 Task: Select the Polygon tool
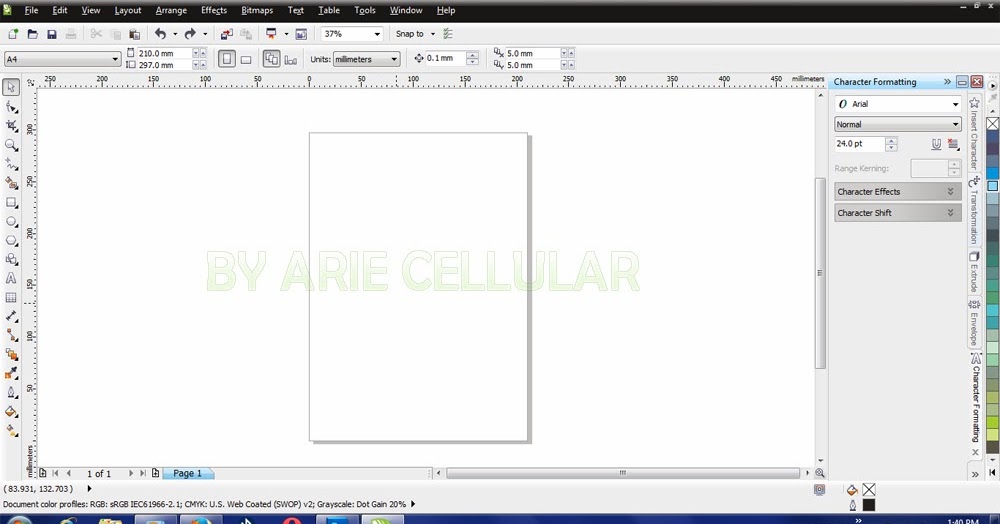[x=11, y=240]
